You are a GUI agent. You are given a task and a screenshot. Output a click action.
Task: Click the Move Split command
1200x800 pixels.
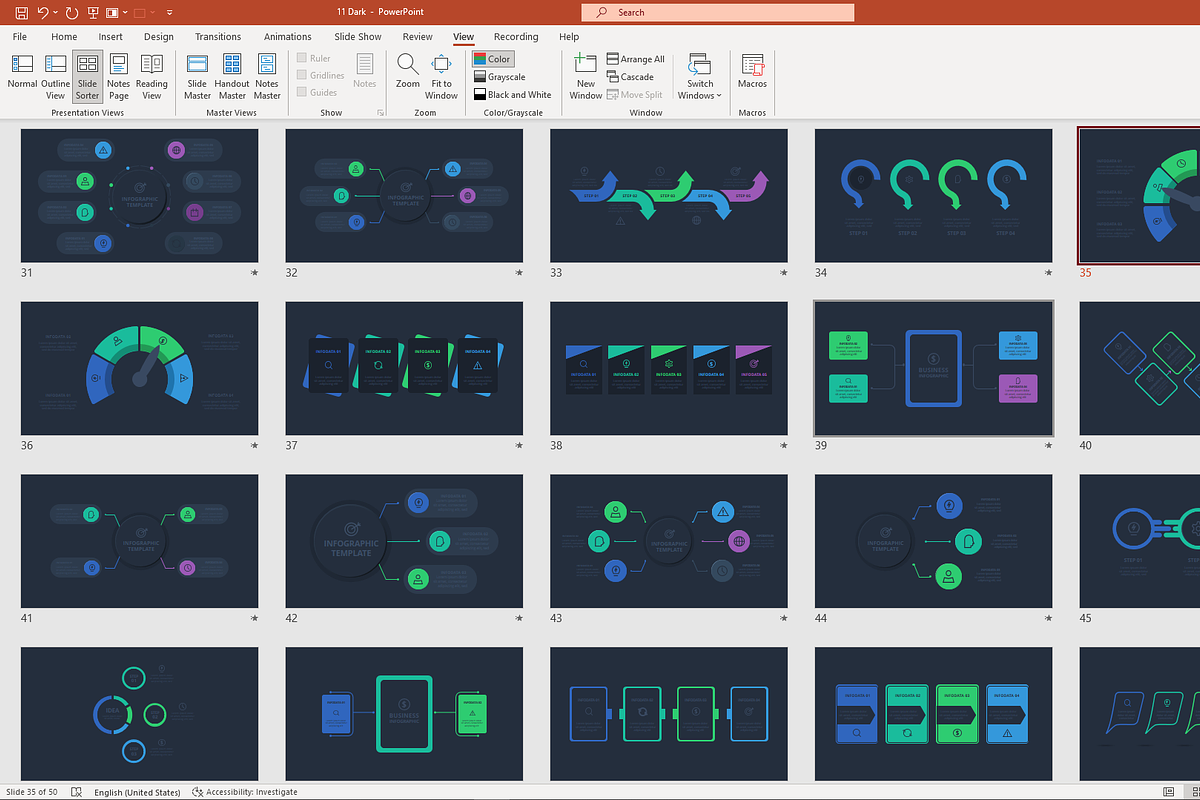coord(634,95)
